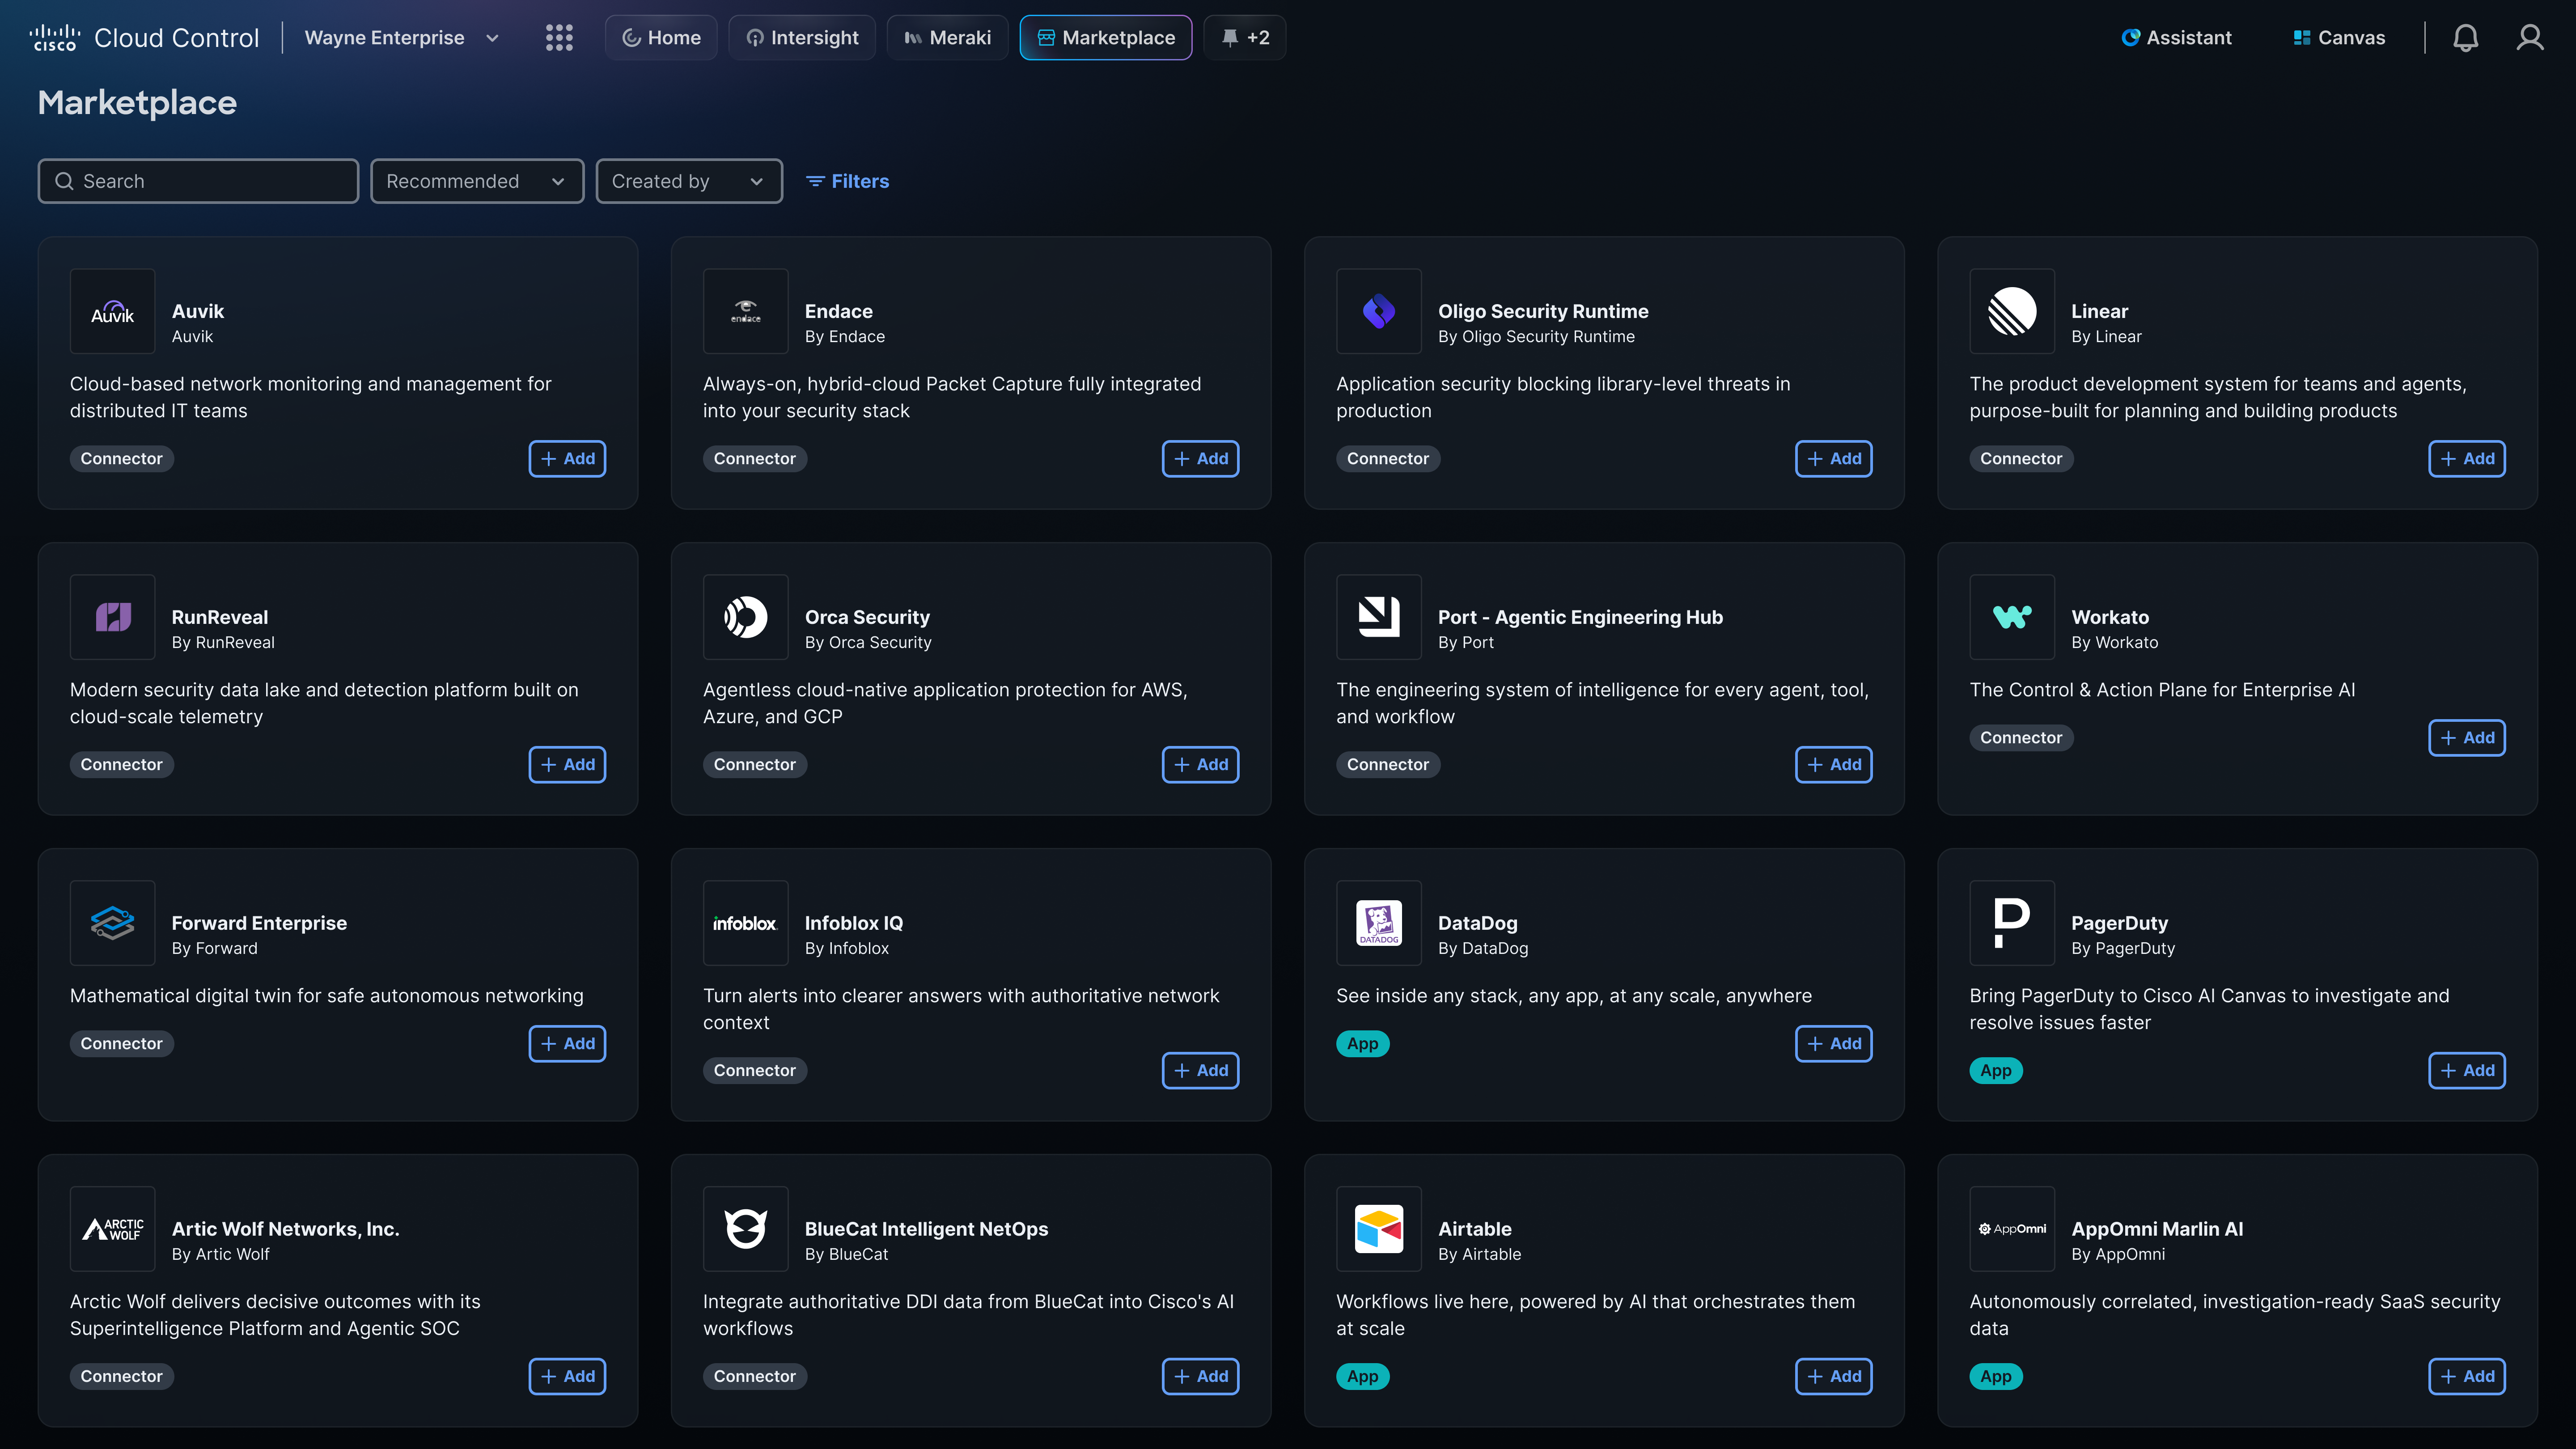
Task: Expand the Wayne Enterprise organization dropdown
Action: pyautogui.click(x=401, y=38)
